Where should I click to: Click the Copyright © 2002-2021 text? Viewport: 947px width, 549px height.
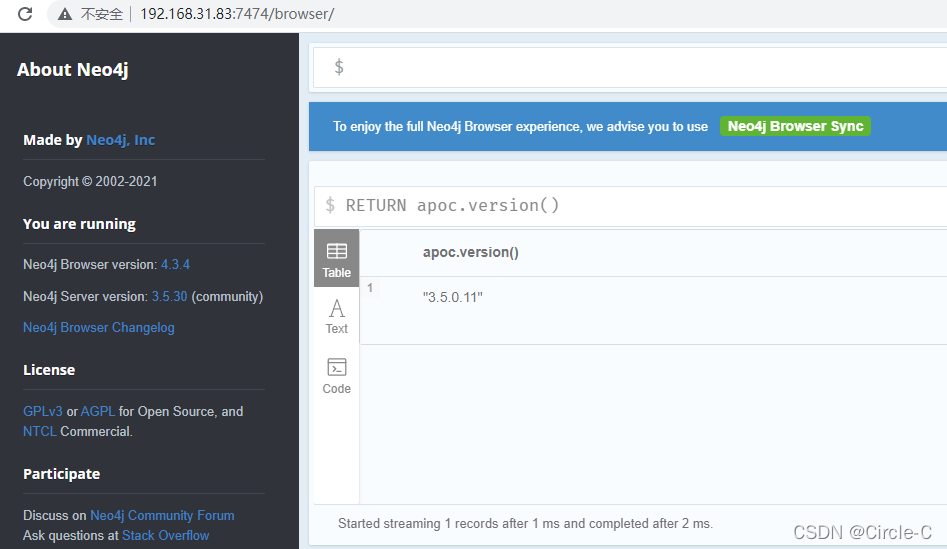point(90,182)
